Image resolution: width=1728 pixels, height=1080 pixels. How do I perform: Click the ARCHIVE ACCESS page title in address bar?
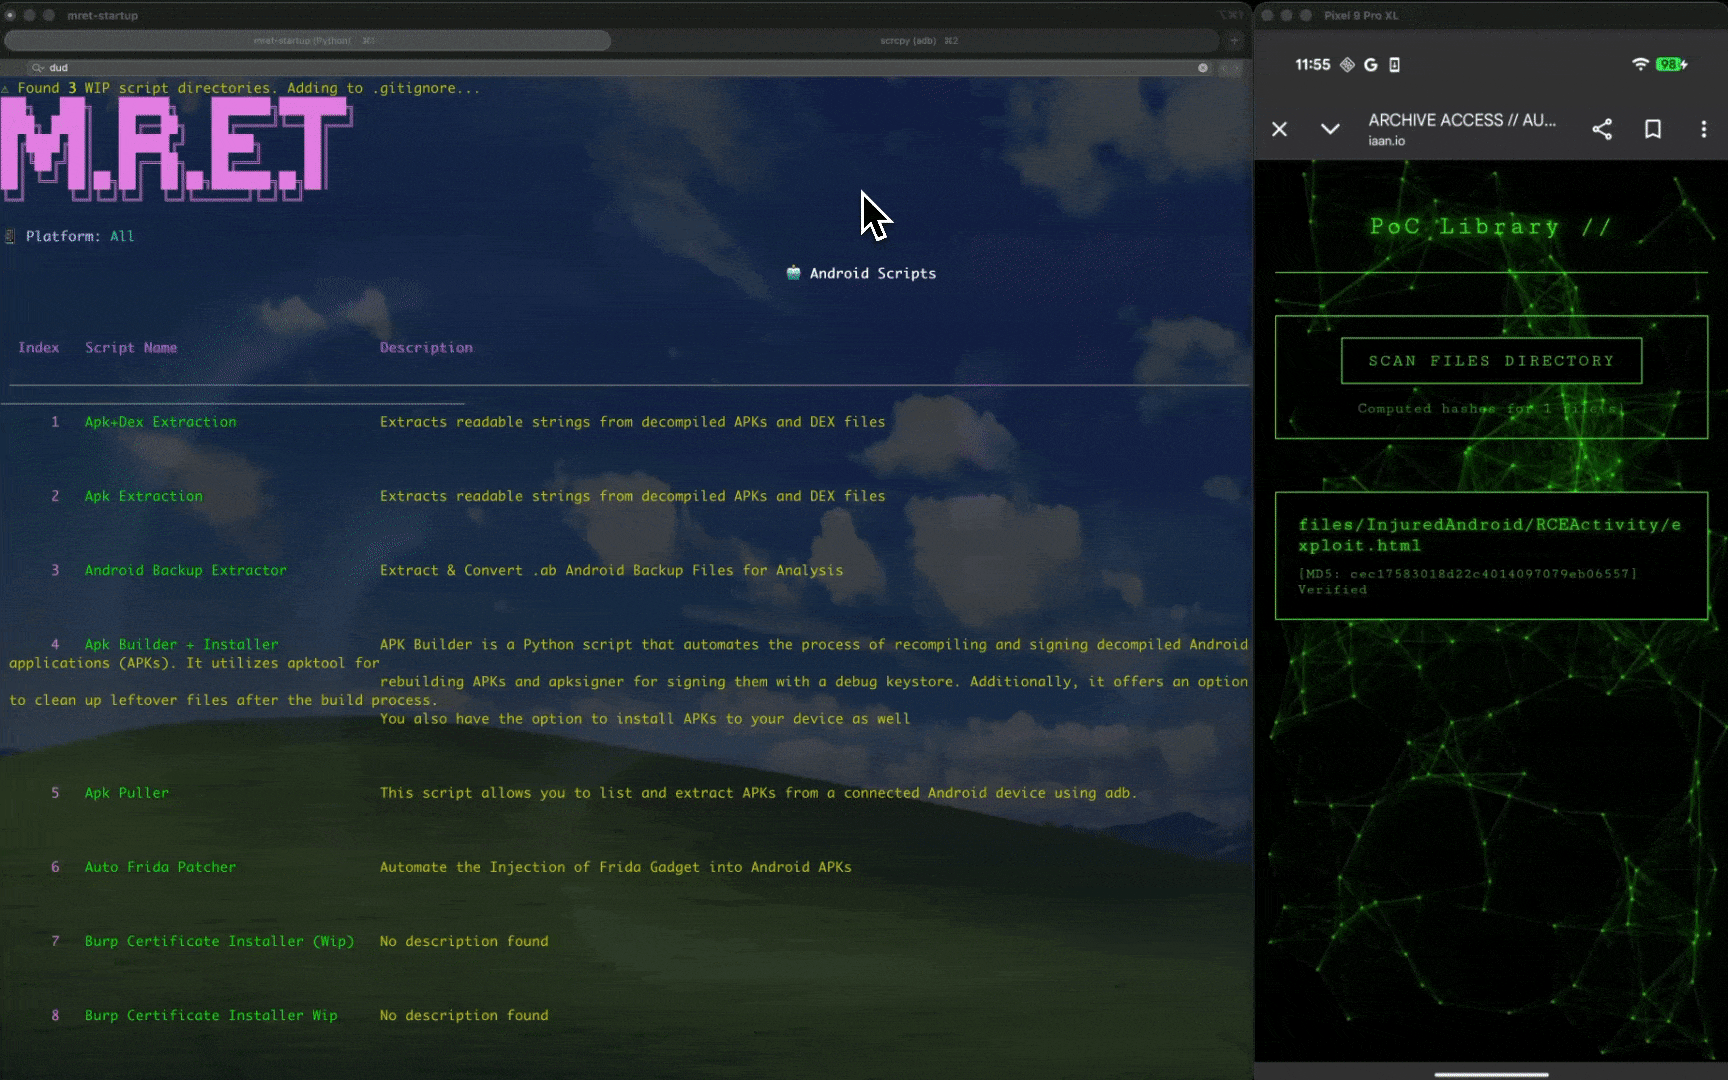pyautogui.click(x=1462, y=120)
